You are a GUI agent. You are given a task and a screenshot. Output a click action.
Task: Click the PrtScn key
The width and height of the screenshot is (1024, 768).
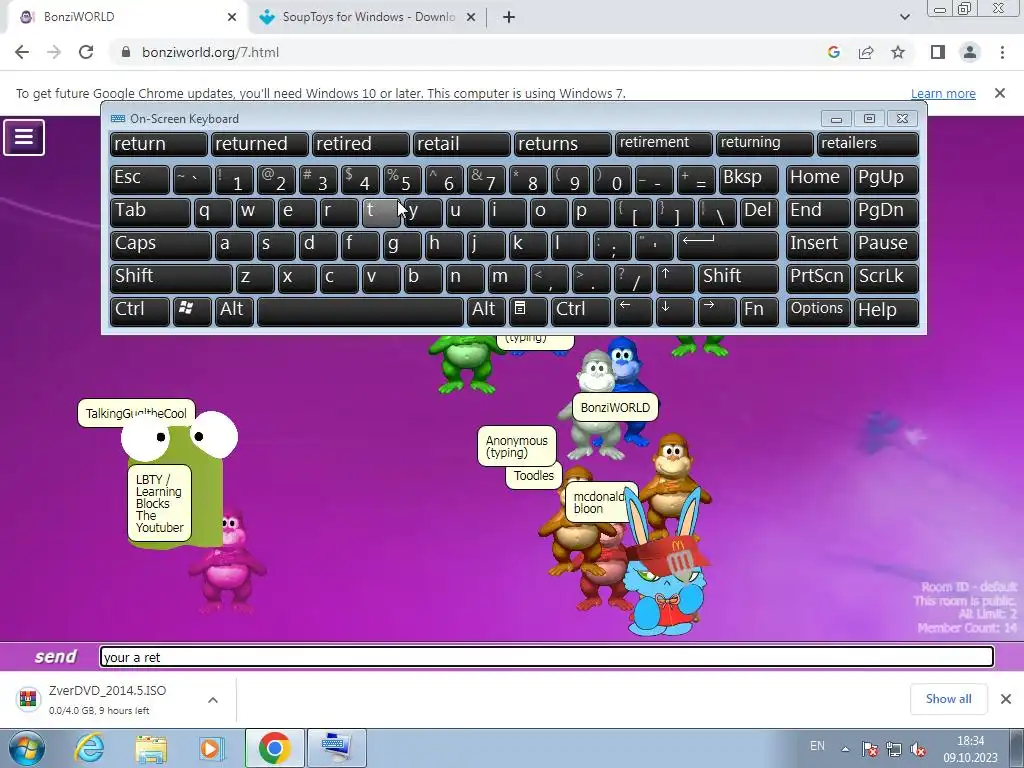818,278
